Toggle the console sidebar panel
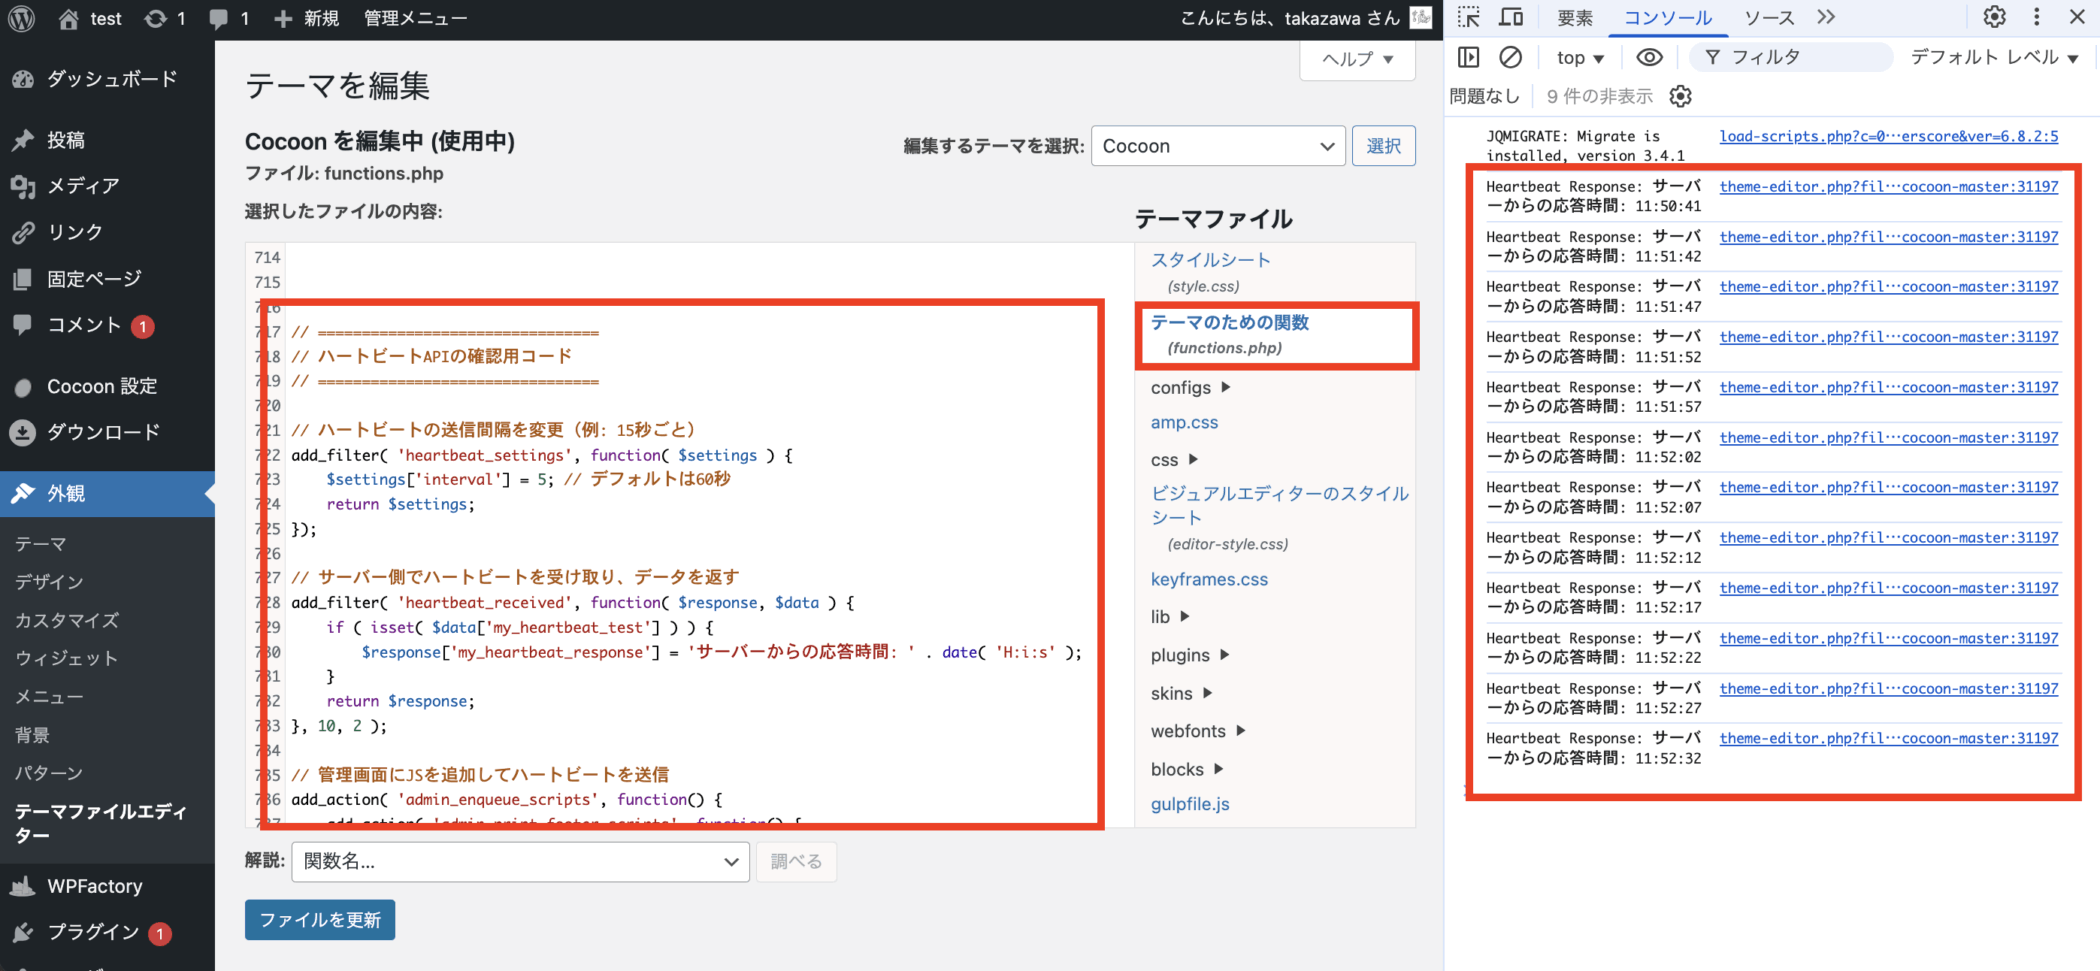Image resolution: width=2100 pixels, height=971 pixels. coord(1468,58)
